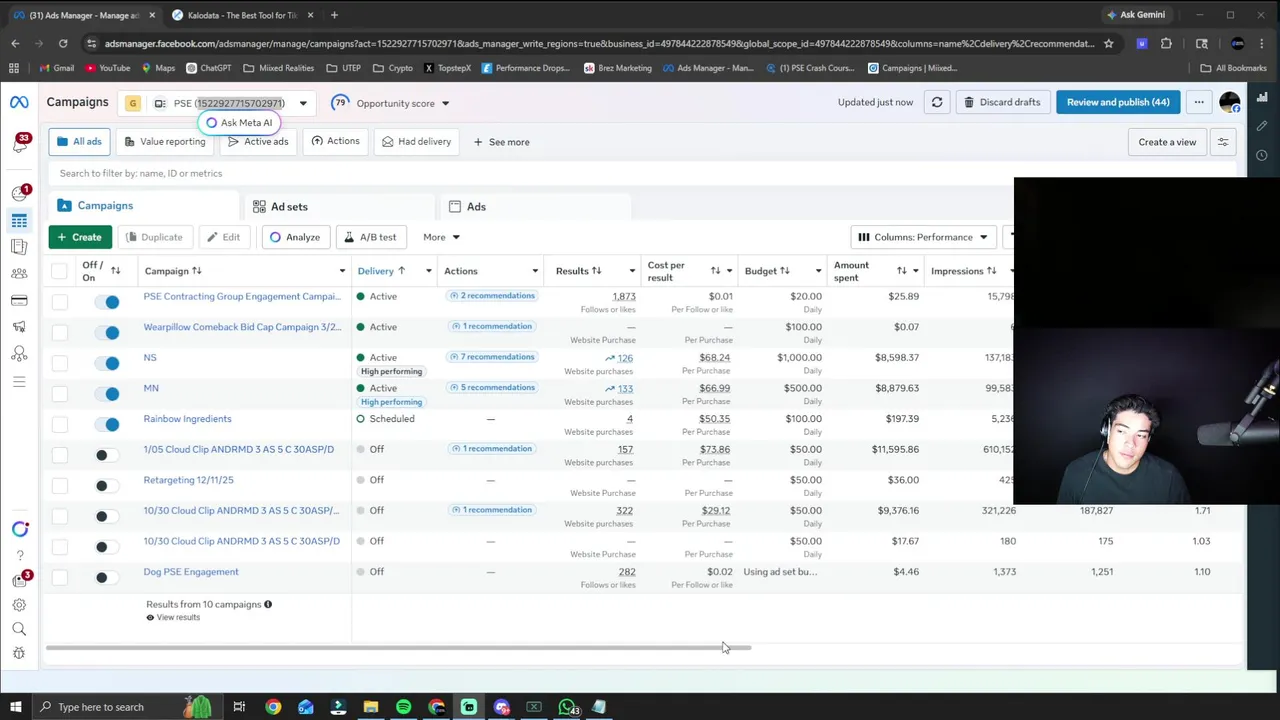Click the green Create button
Image resolution: width=1280 pixels, height=720 pixels.
[80, 237]
